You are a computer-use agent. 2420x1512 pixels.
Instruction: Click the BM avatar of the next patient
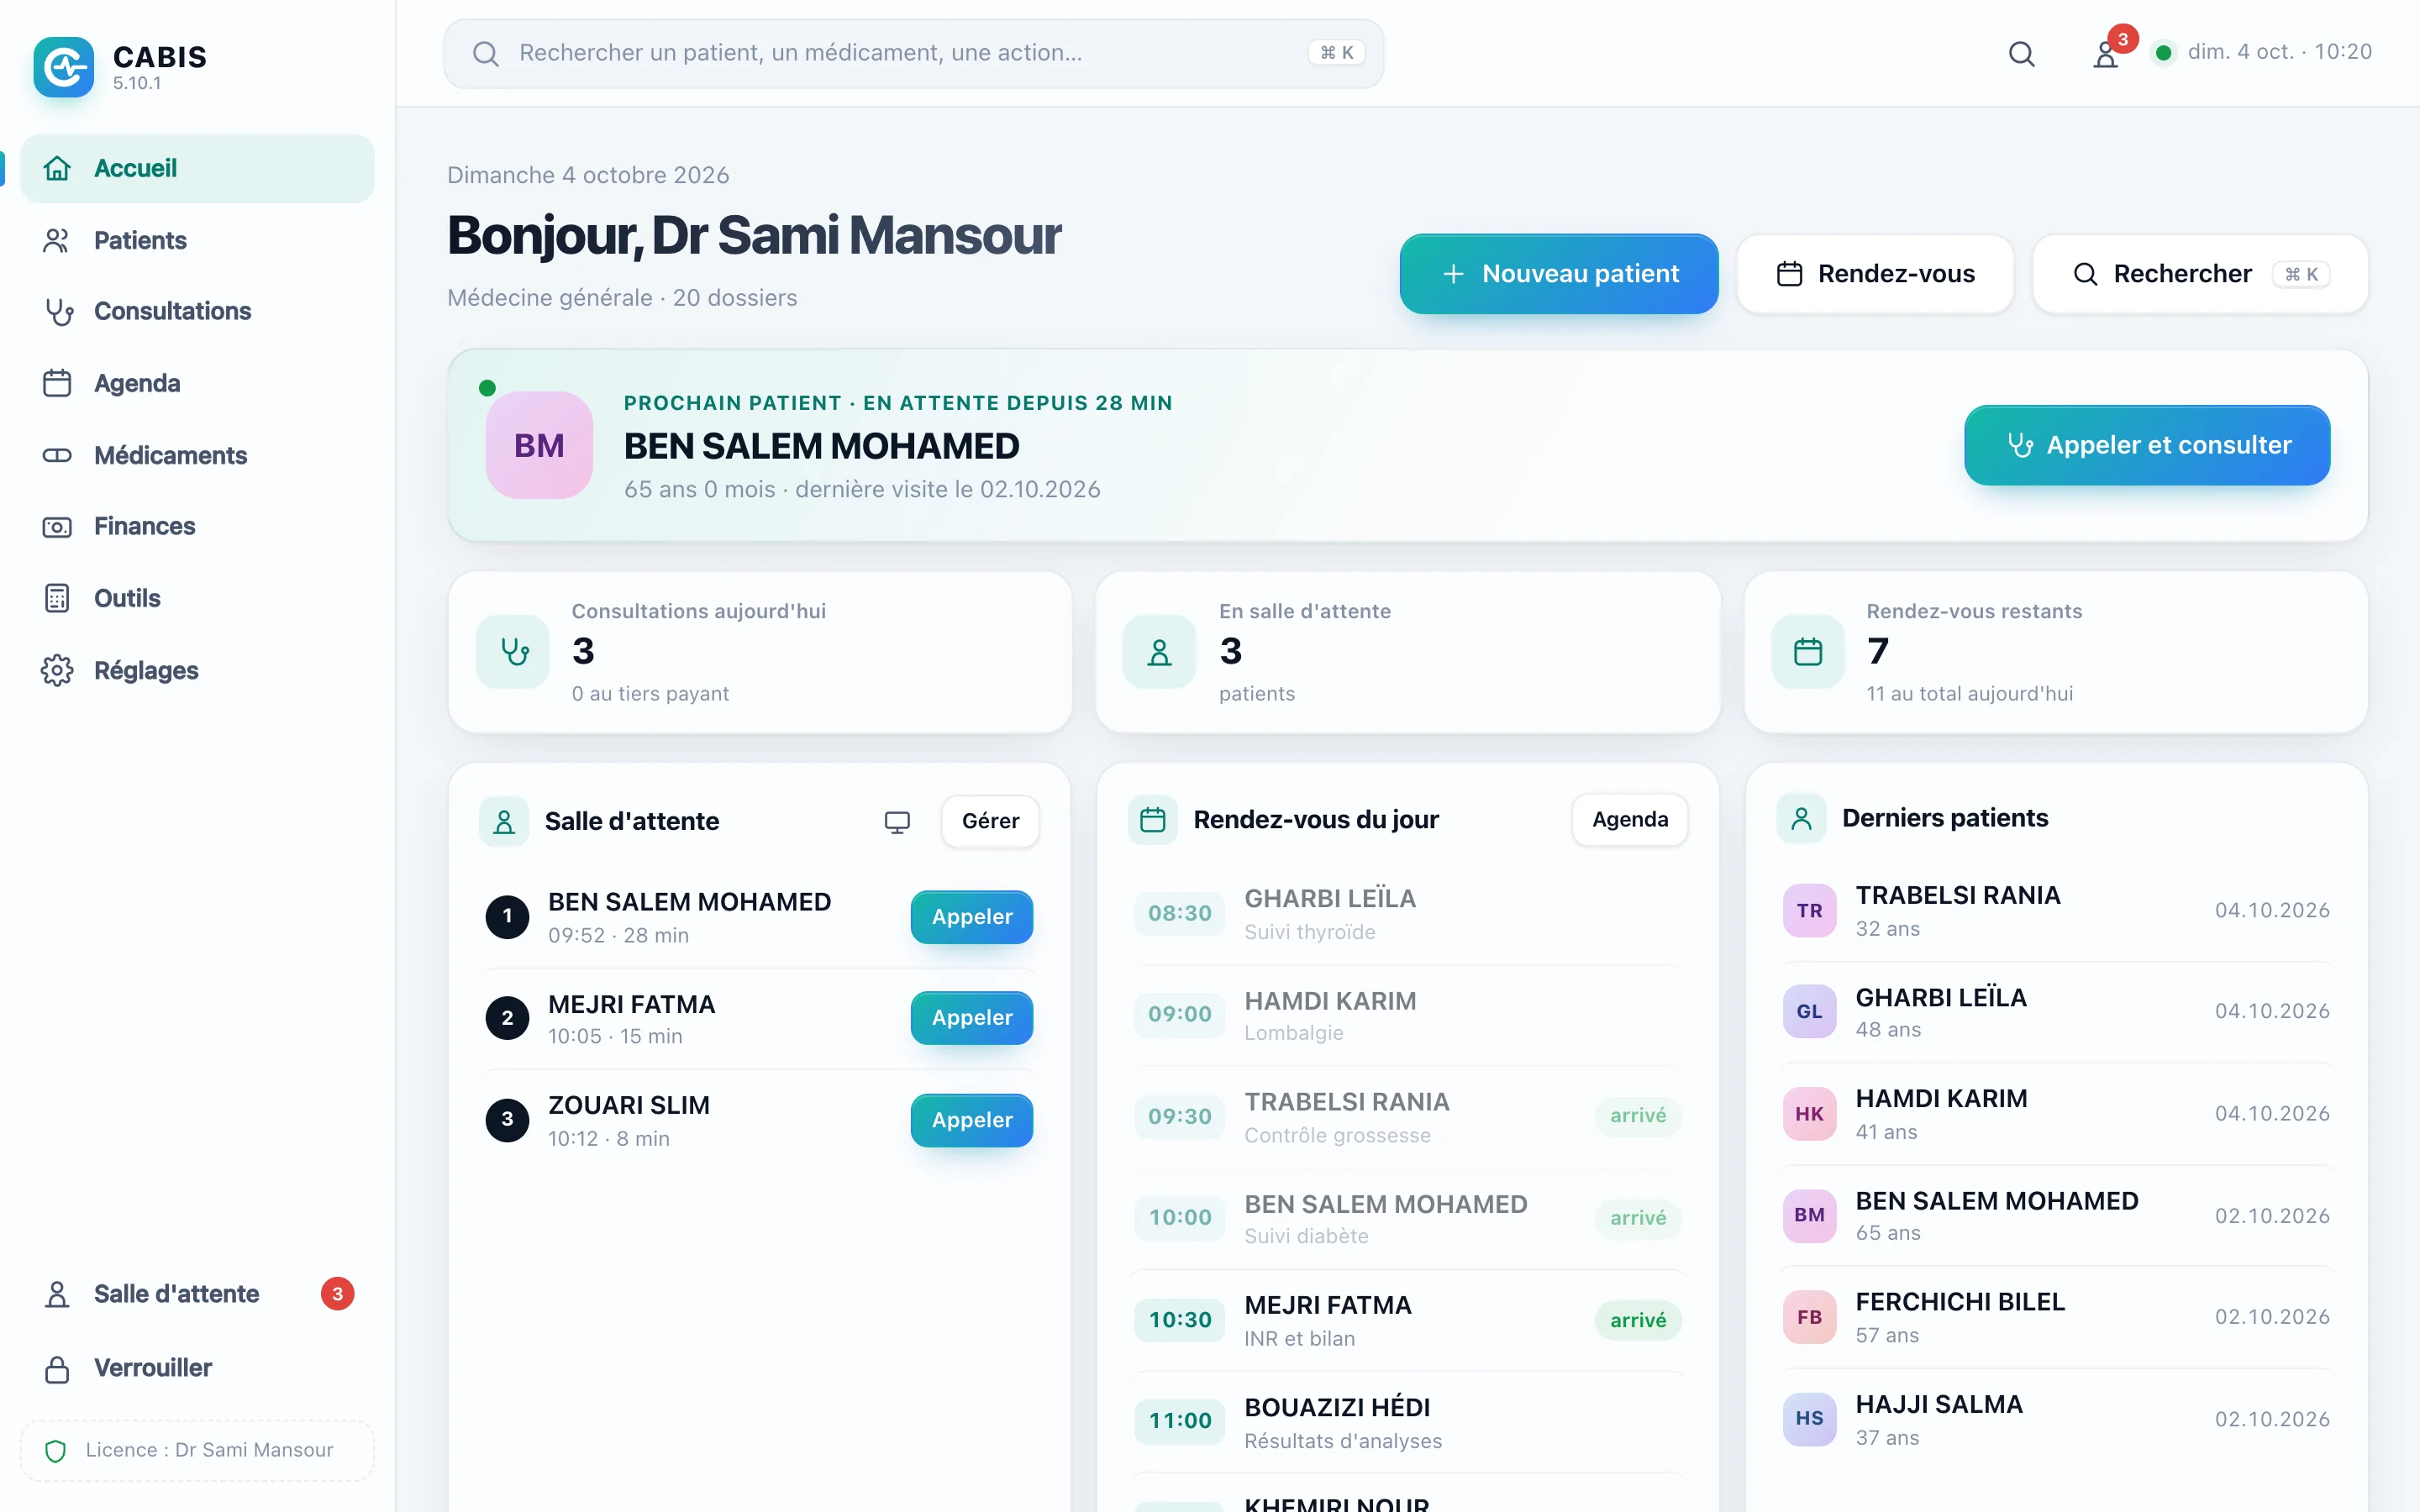click(x=539, y=445)
